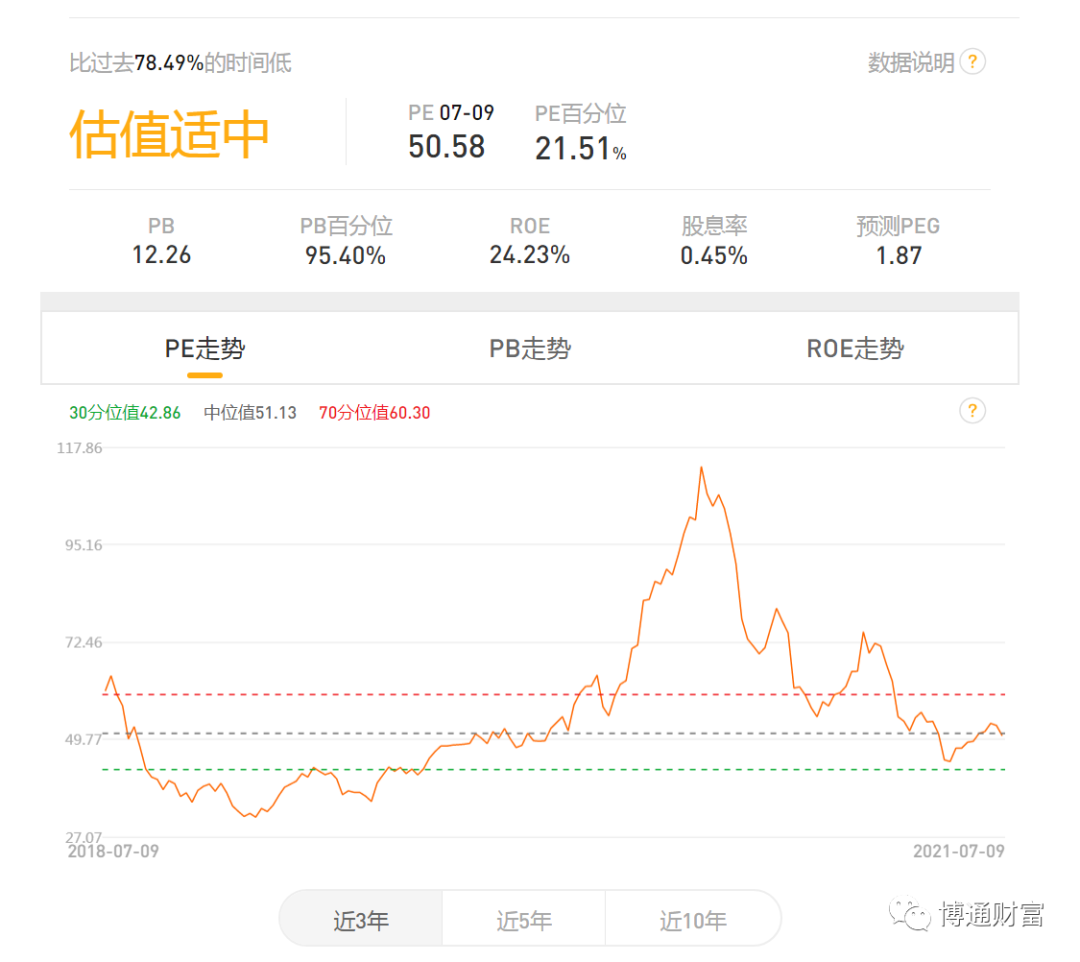Click the PE value 50.58
Image resolution: width=1080 pixels, height=962 pixels.
(x=446, y=147)
